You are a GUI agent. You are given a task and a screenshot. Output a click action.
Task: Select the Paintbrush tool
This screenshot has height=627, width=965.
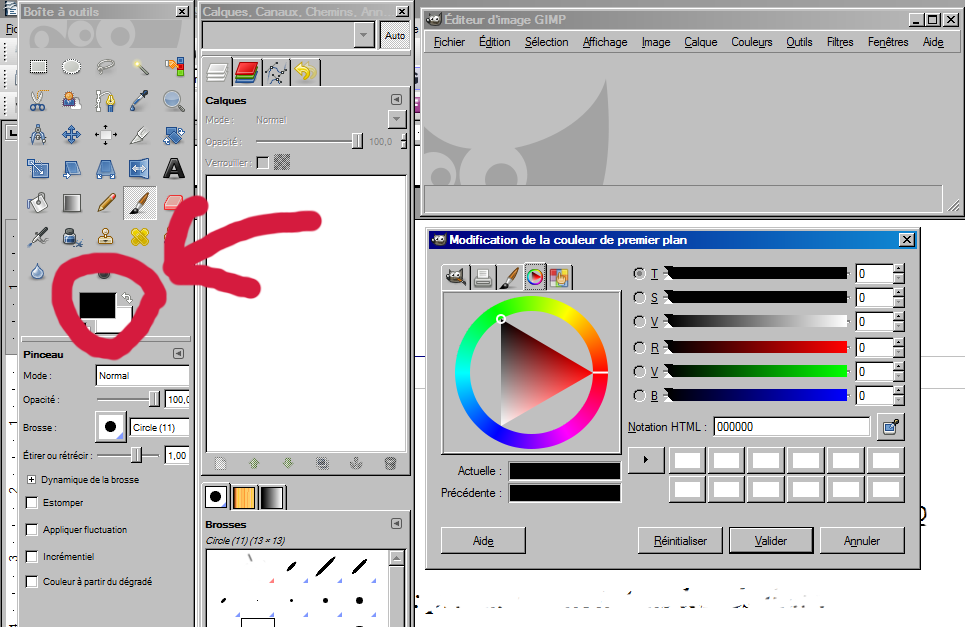coord(140,202)
